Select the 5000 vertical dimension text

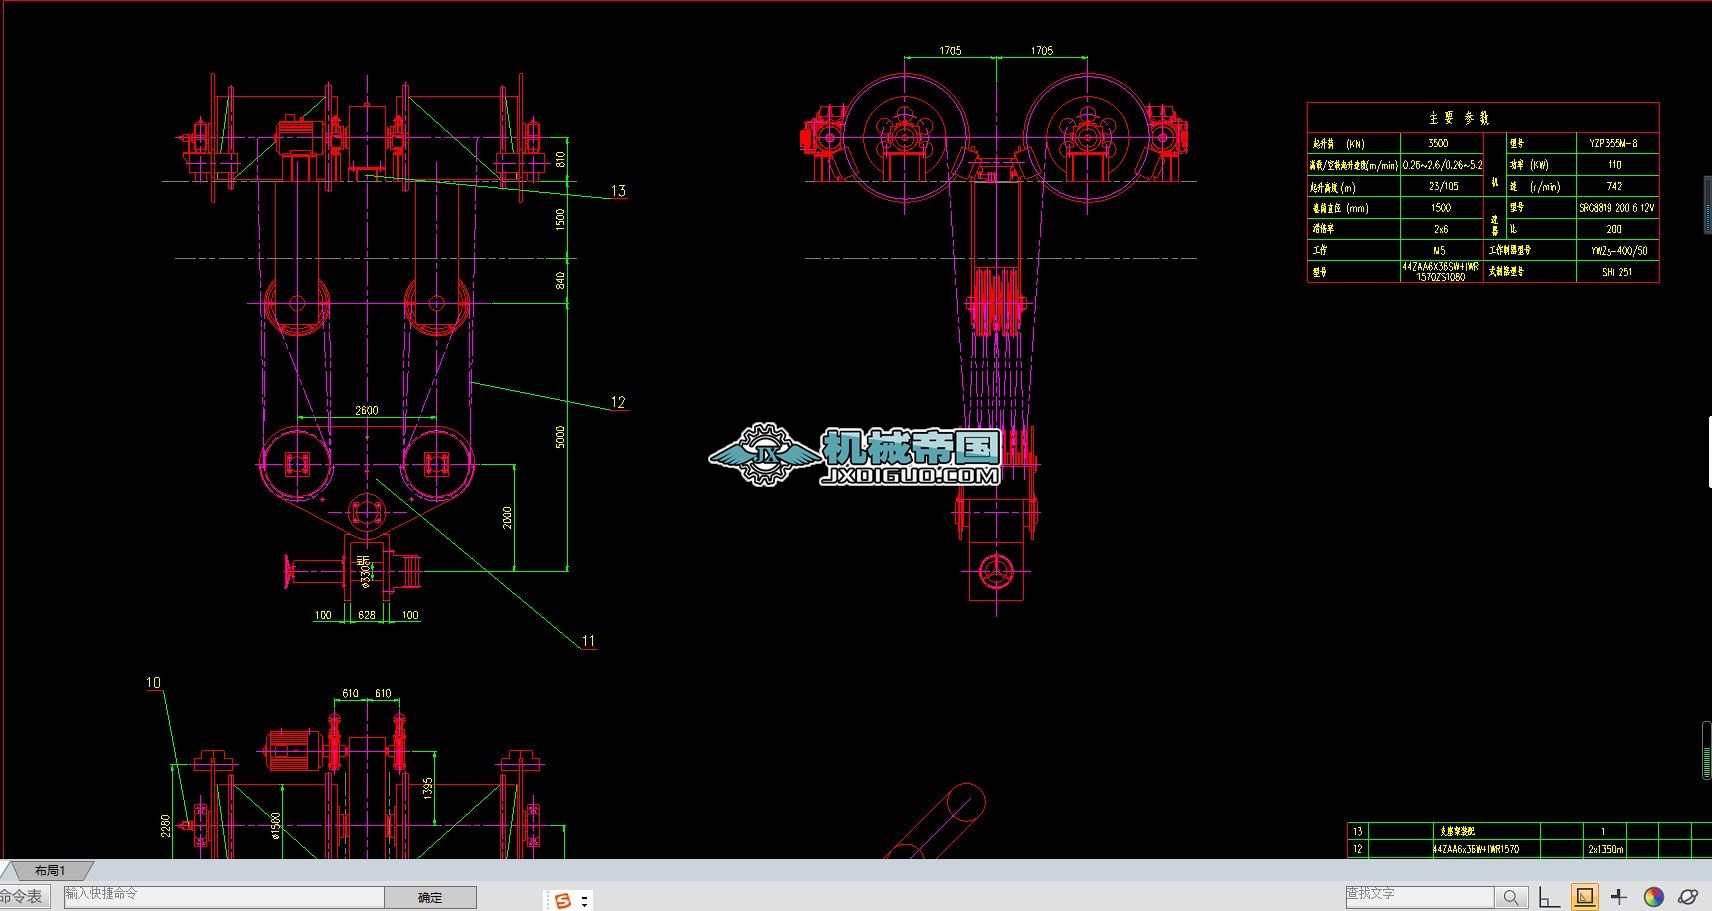(560, 437)
